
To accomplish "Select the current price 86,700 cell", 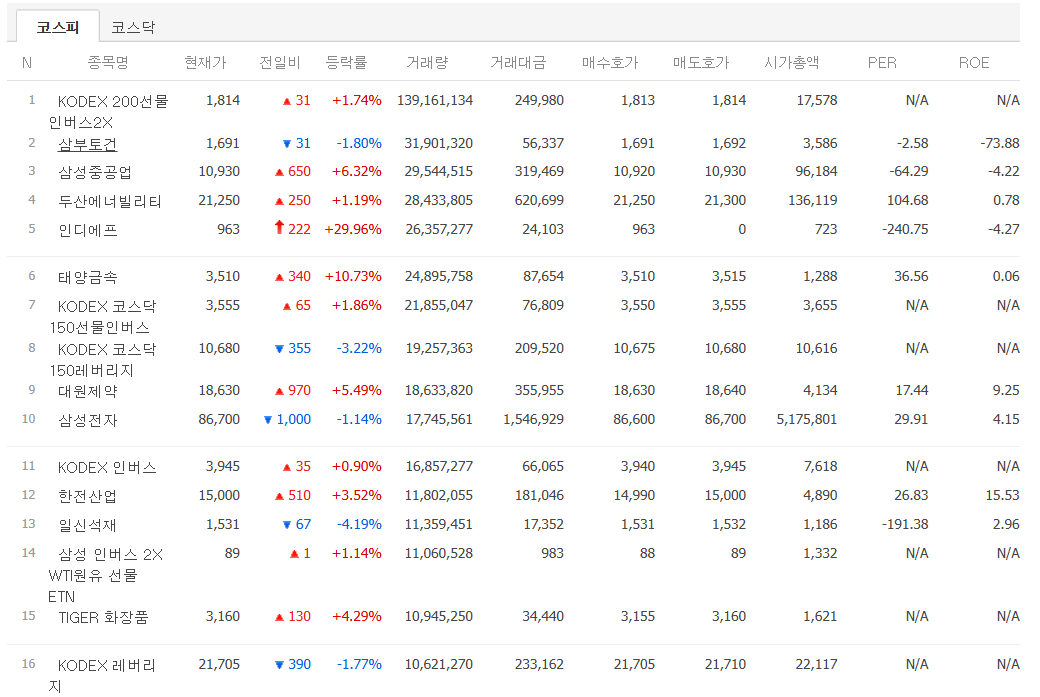I will (219, 419).
